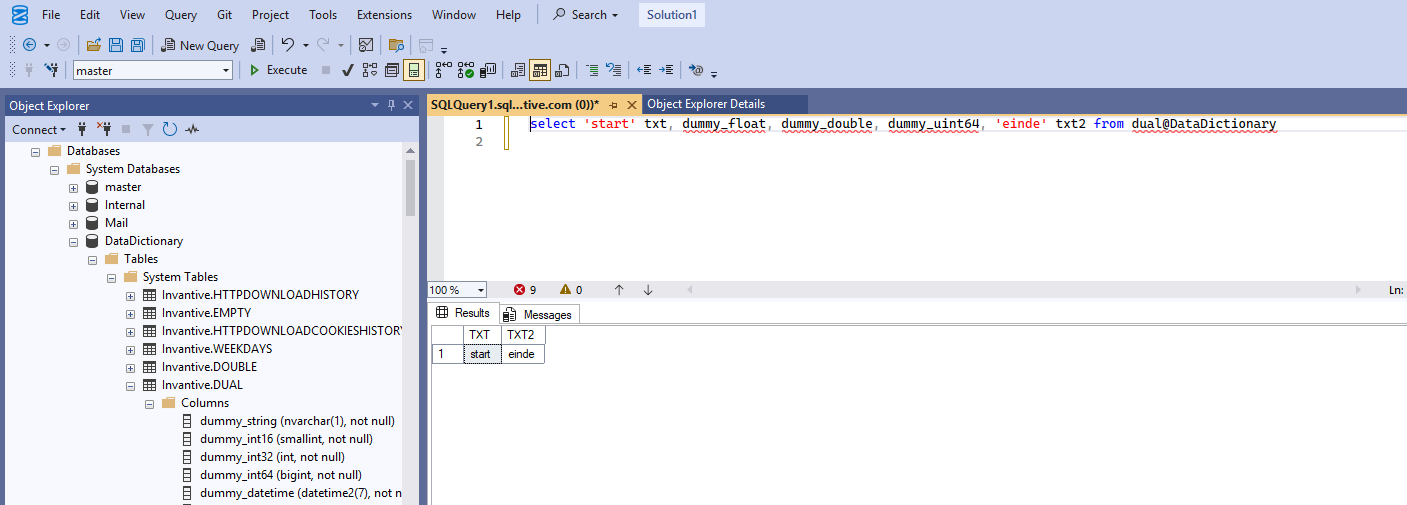Click the Object Explorer Activity Monitor pulse icon
The image size is (1407, 505).
pos(192,129)
